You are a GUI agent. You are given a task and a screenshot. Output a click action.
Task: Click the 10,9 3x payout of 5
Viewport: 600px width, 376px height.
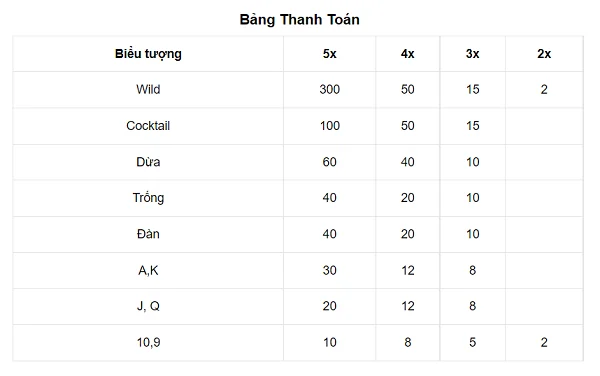[473, 342]
